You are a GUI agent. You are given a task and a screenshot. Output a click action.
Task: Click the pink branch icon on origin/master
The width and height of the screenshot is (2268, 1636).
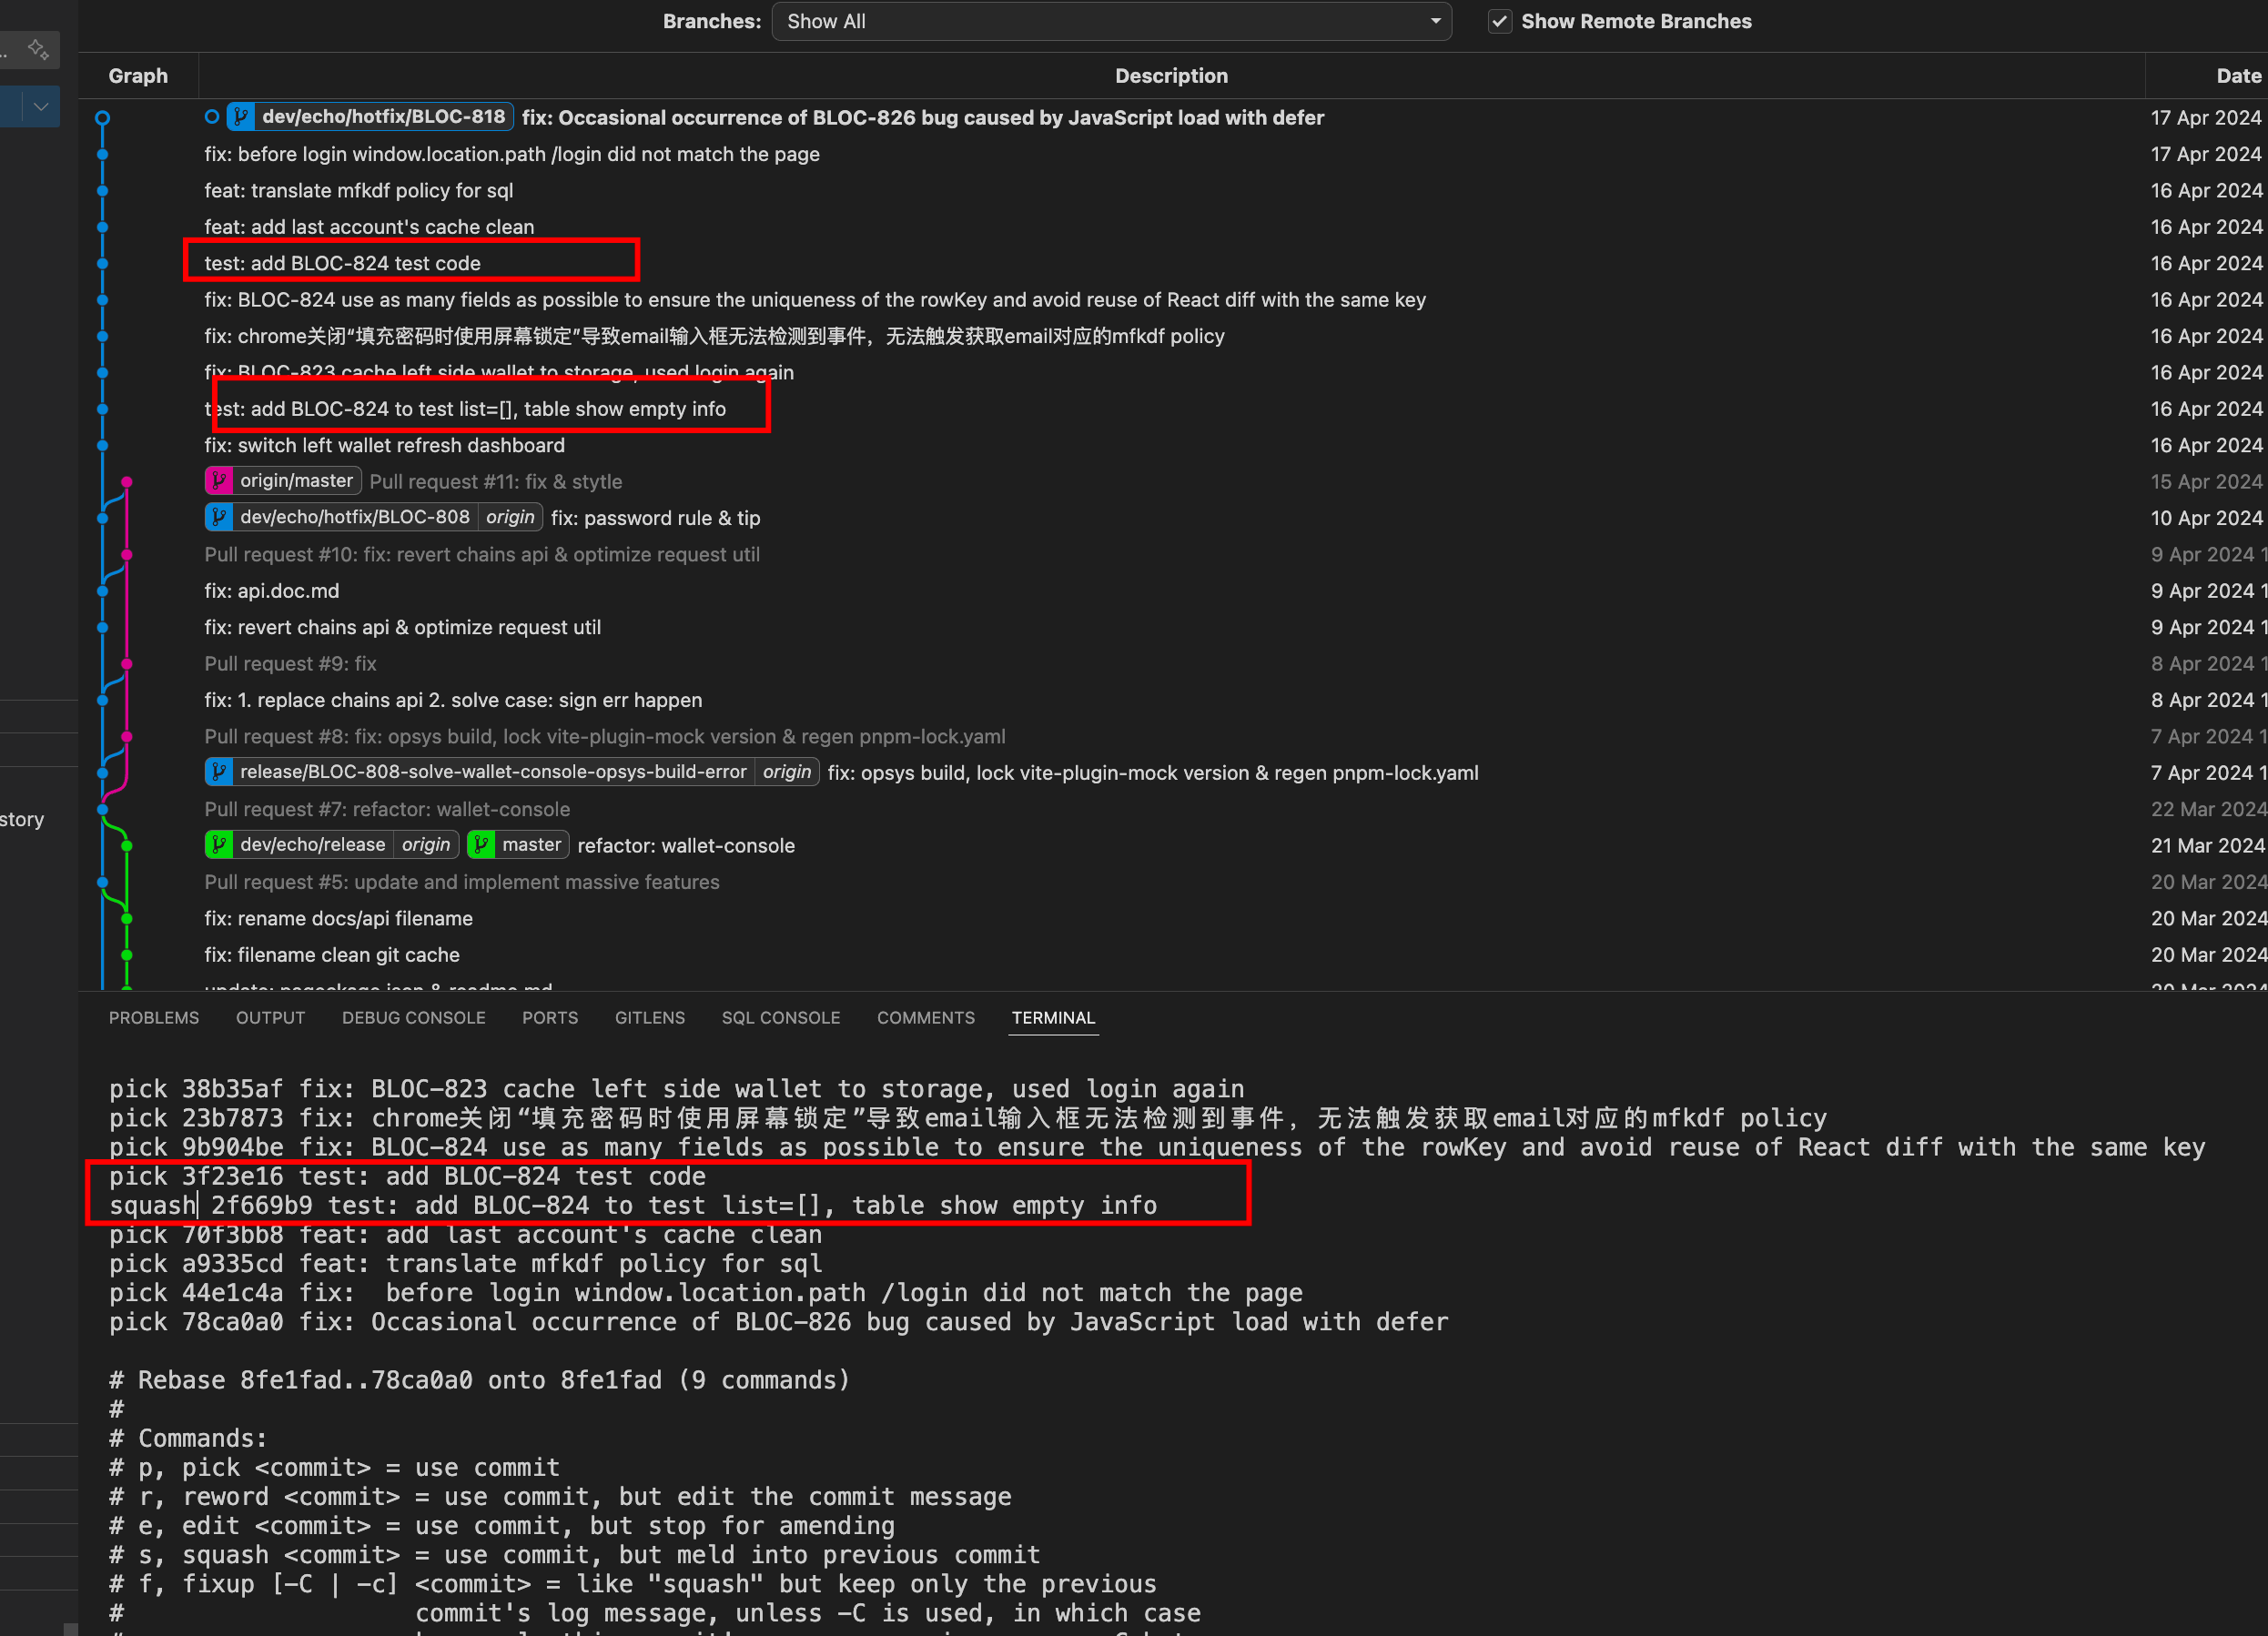(219, 481)
